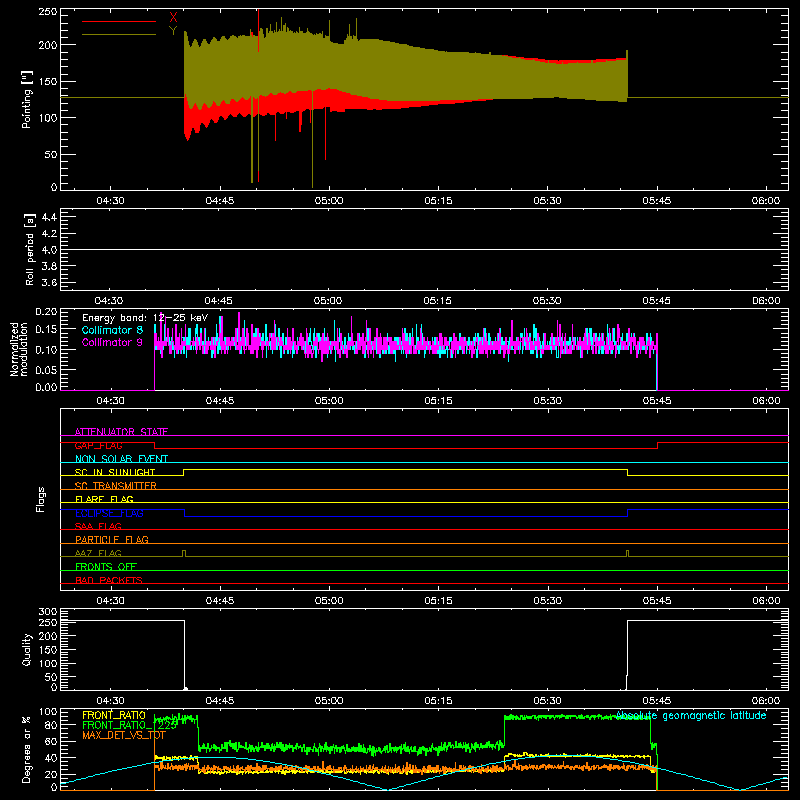Click the SC_IN_SUNLIGHT flag label
This screenshot has height=800, width=800.
pos(115,472)
